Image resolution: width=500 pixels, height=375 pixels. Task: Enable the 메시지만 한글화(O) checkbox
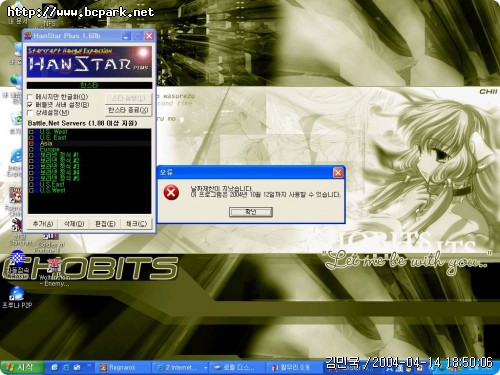point(30,97)
